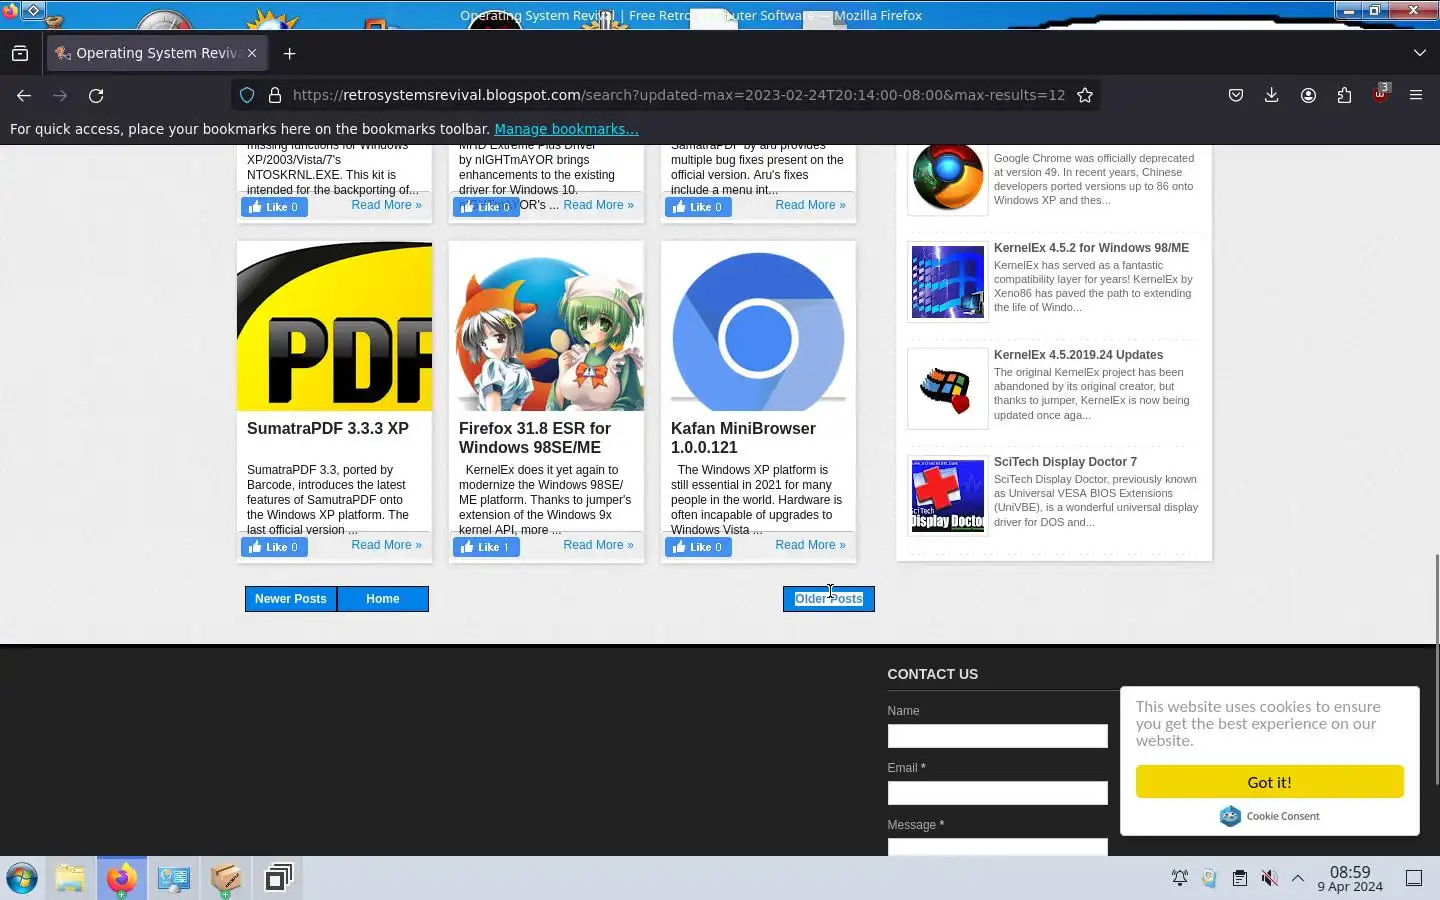Screen dimensions: 1440x900
Task: Read More on top-left truncated post
Action: coord(386,205)
